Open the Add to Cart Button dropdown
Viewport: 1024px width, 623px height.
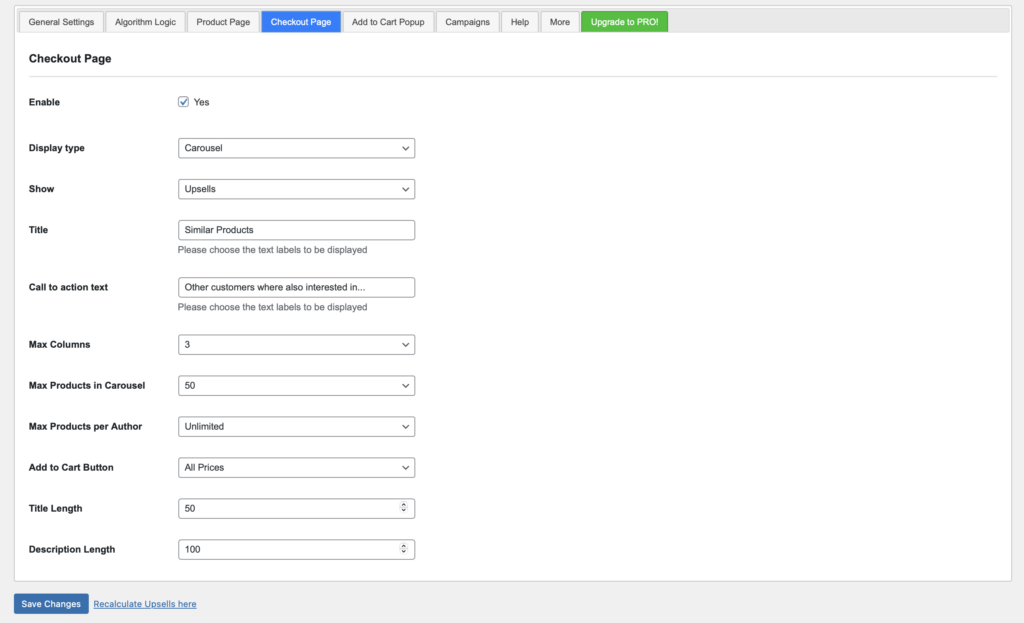click(296, 467)
